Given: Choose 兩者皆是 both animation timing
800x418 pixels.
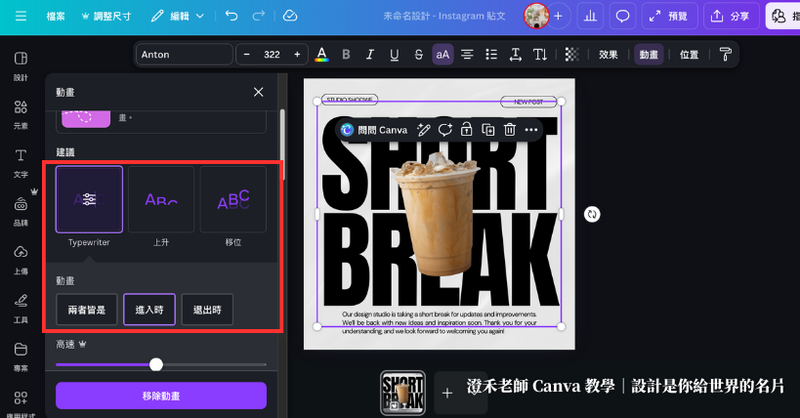Looking at the screenshot, I should [87, 309].
